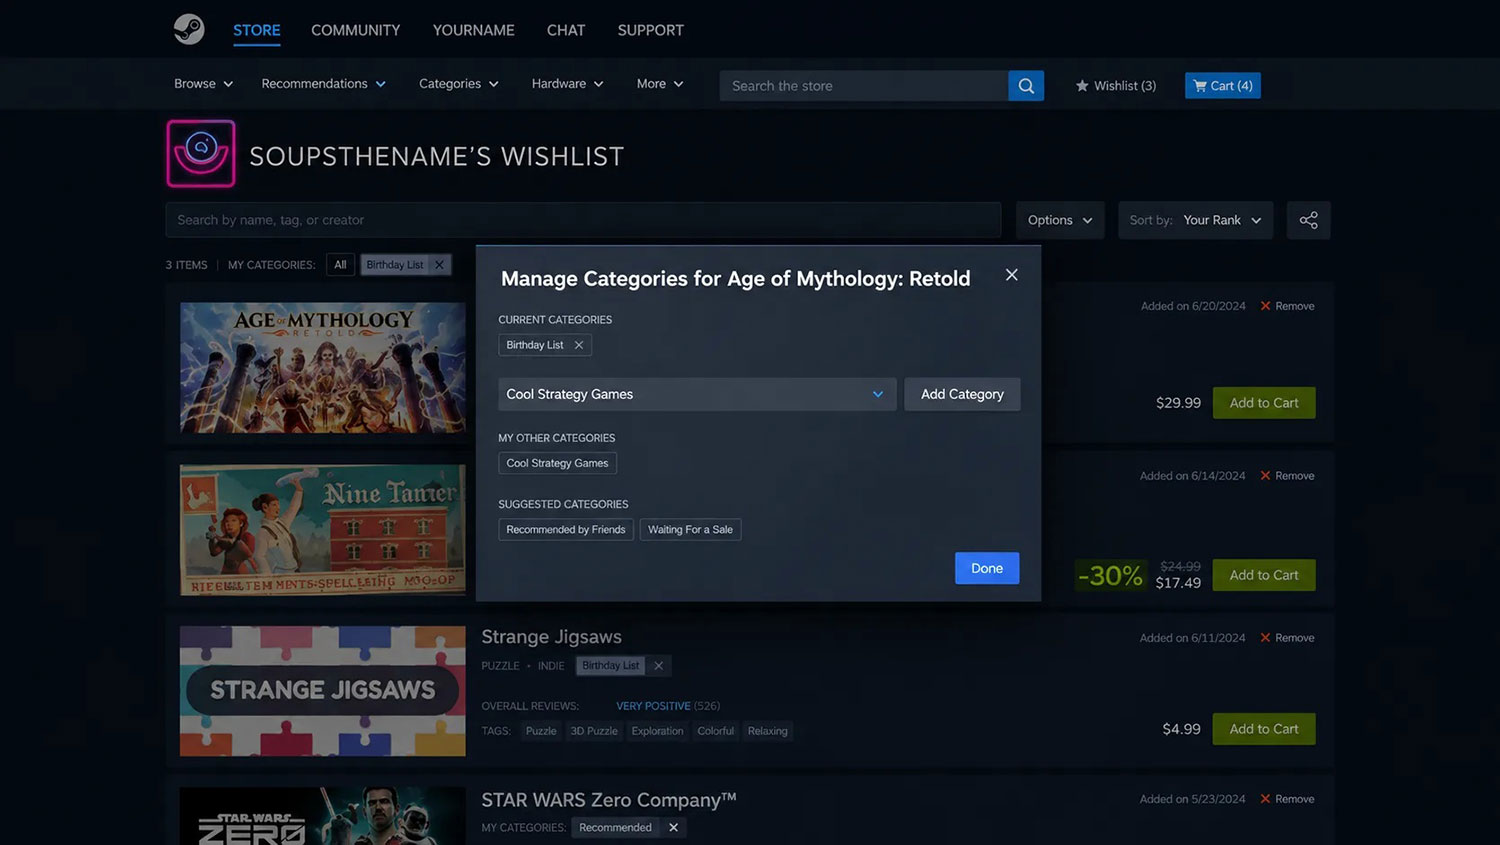The height and width of the screenshot is (845, 1500).
Task: Pick the Recommended by Friends suggested category
Action: click(x=566, y=530)
